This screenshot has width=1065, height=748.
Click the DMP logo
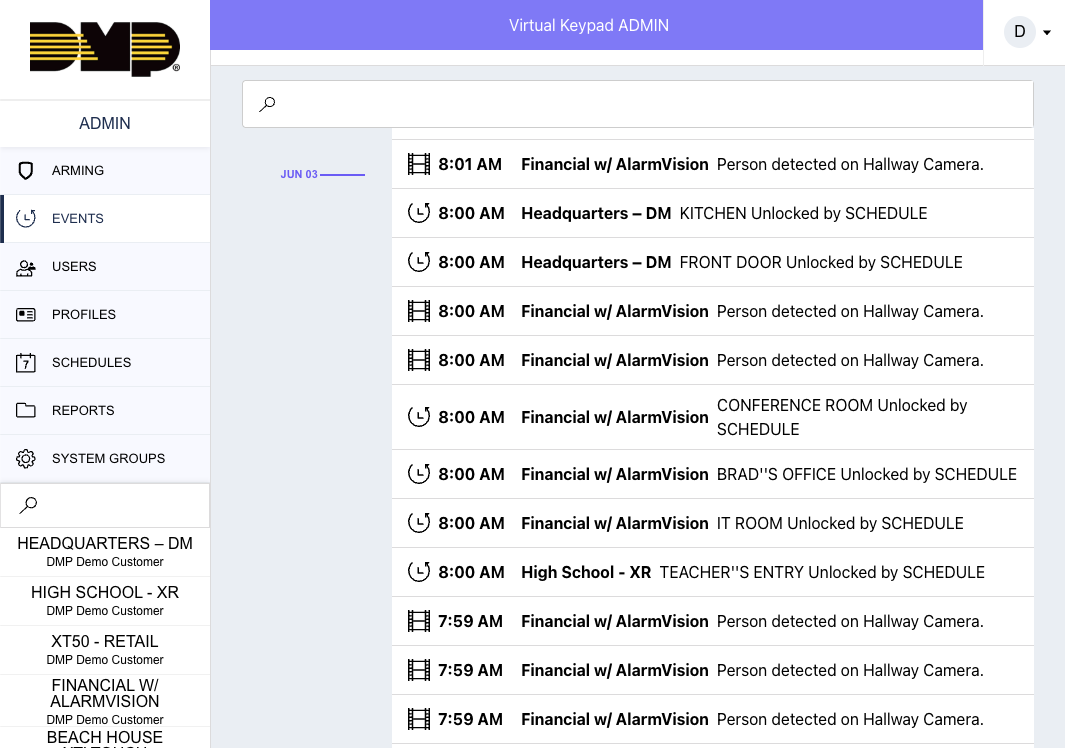[105, 48]
